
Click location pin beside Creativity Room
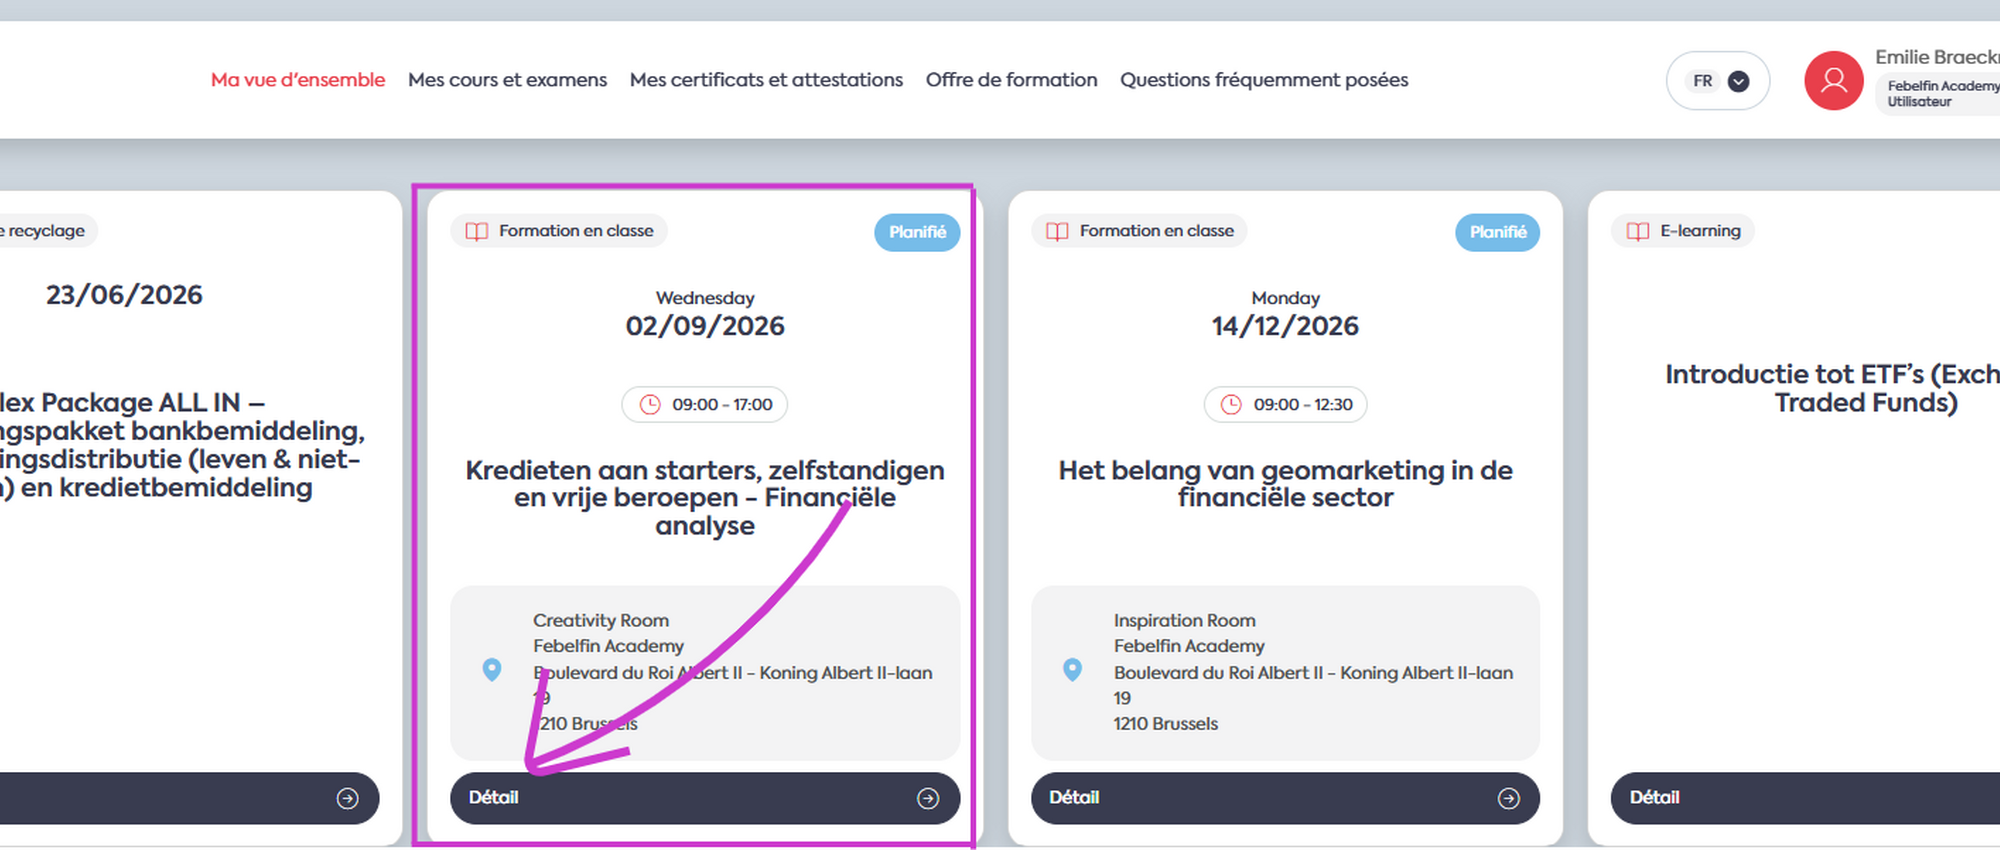pyautogui.click(x=491, y=669)
